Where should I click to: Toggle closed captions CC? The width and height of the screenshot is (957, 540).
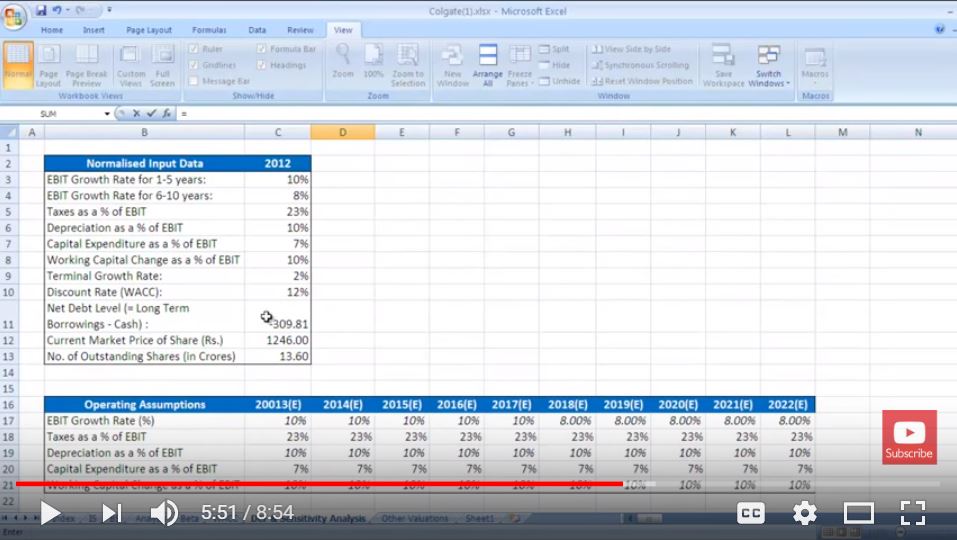(751, 513)
